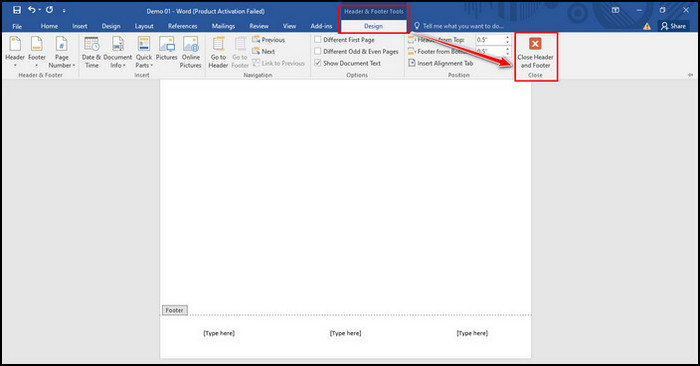
Task: Jump to the Previous header/footer section
Action: tap(268, 40)
